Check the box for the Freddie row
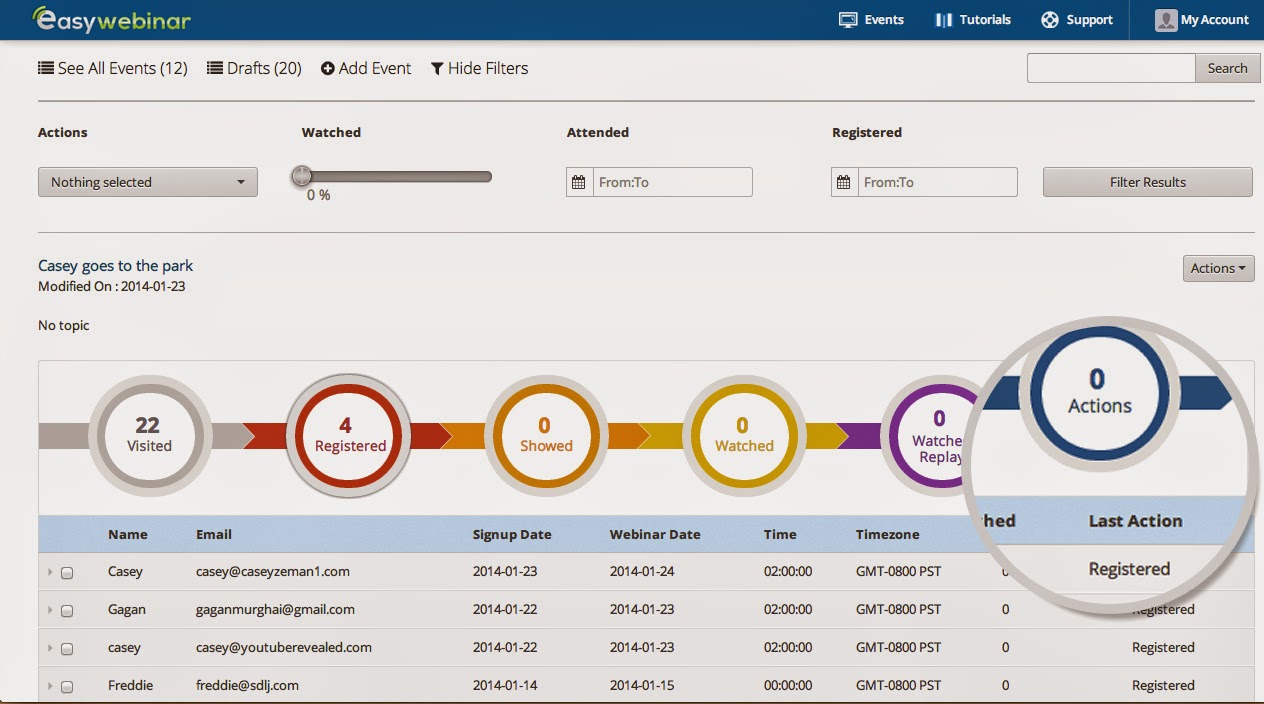This screenshot has height=704, width=1264. click(67, 687)
